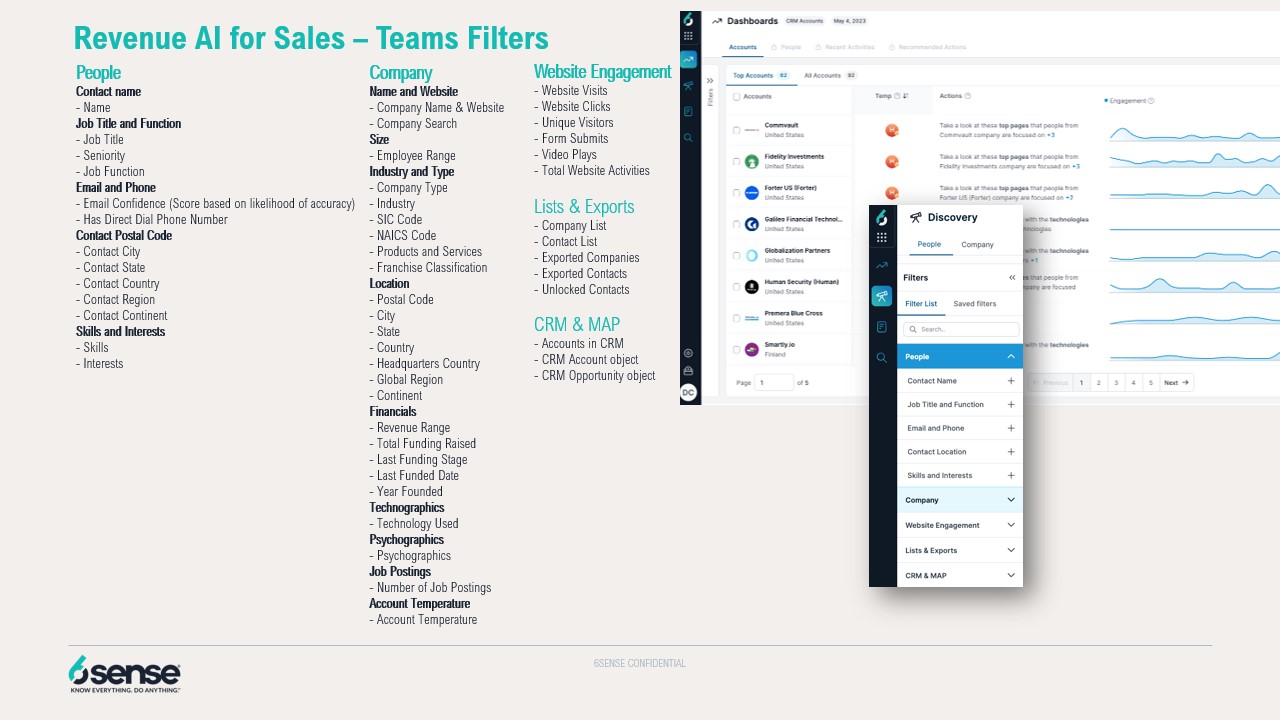Image resolution: width=1280 pixels, height=720 pixels.
Task: Open settings gear in Dashboards sidebar
Action: click(x=688, y=353)
